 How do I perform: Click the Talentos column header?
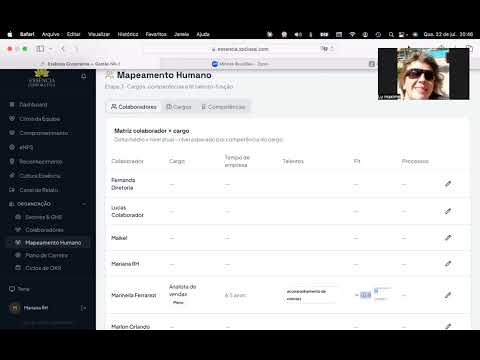[293, 161]
